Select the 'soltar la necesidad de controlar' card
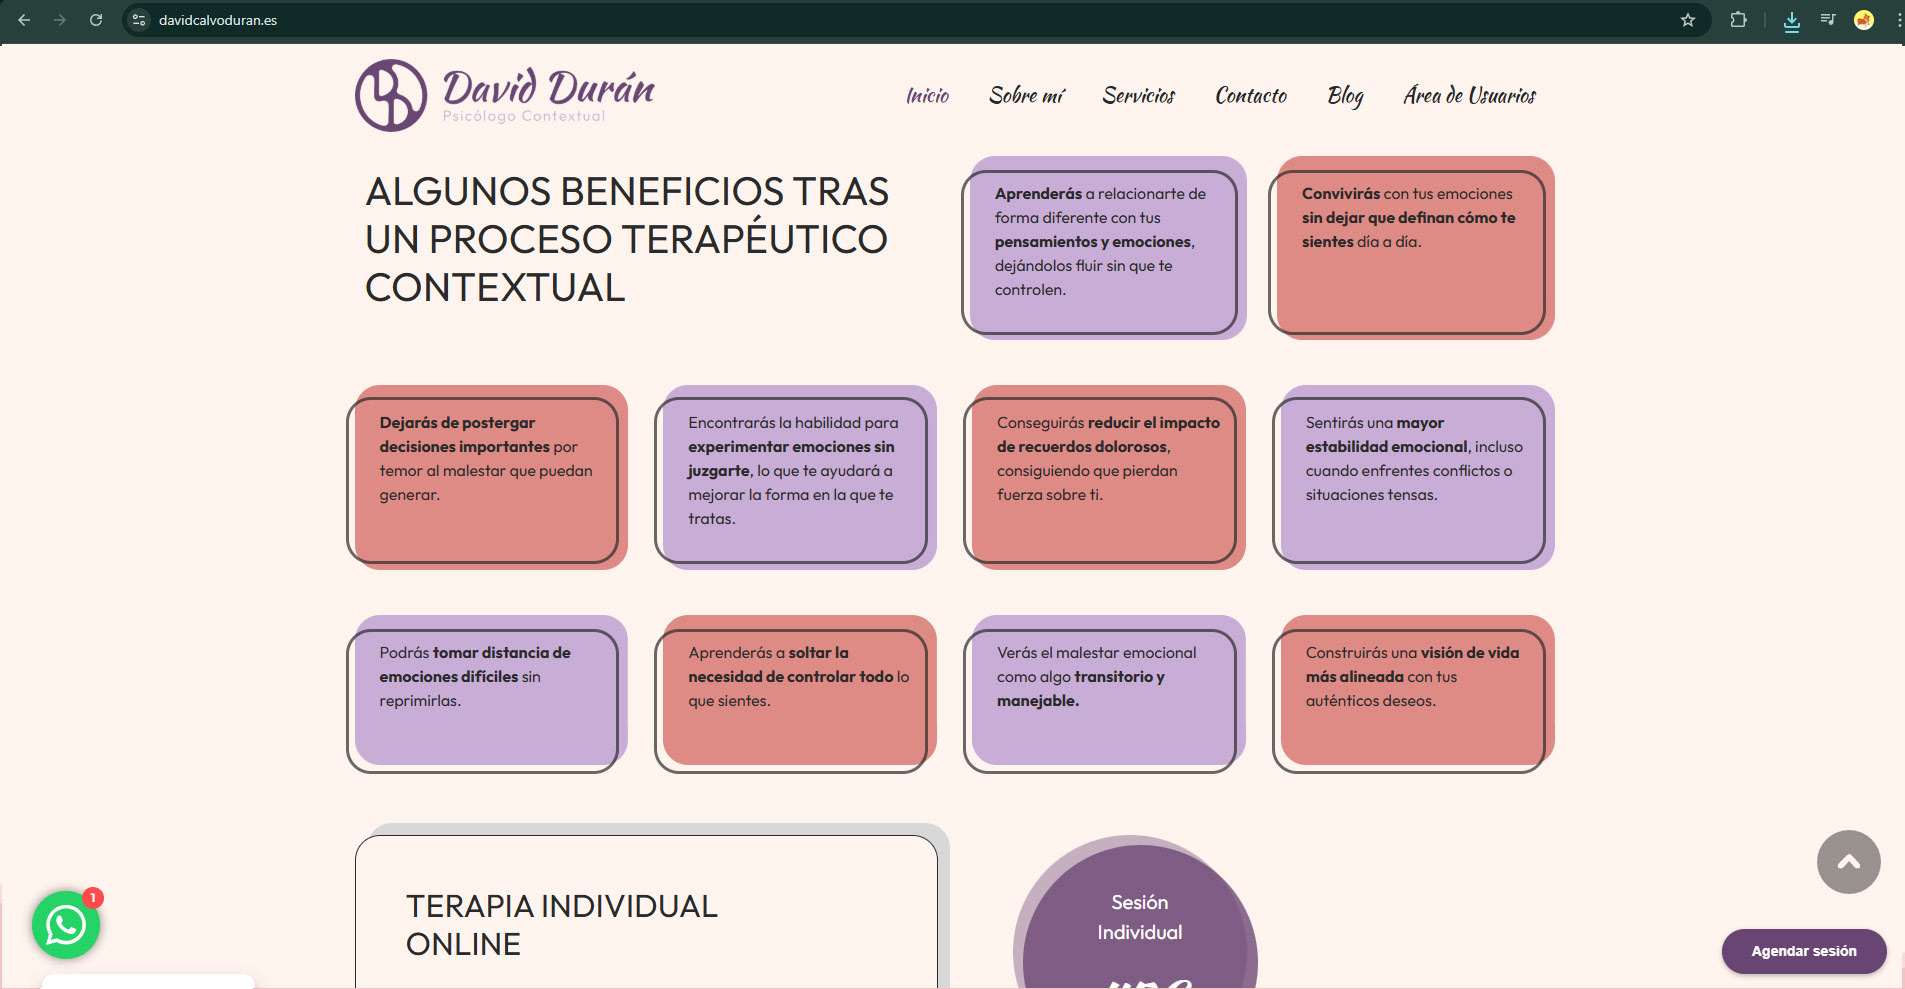The height and width of the screenshot is (989, 1905). (x=795, y=694)
